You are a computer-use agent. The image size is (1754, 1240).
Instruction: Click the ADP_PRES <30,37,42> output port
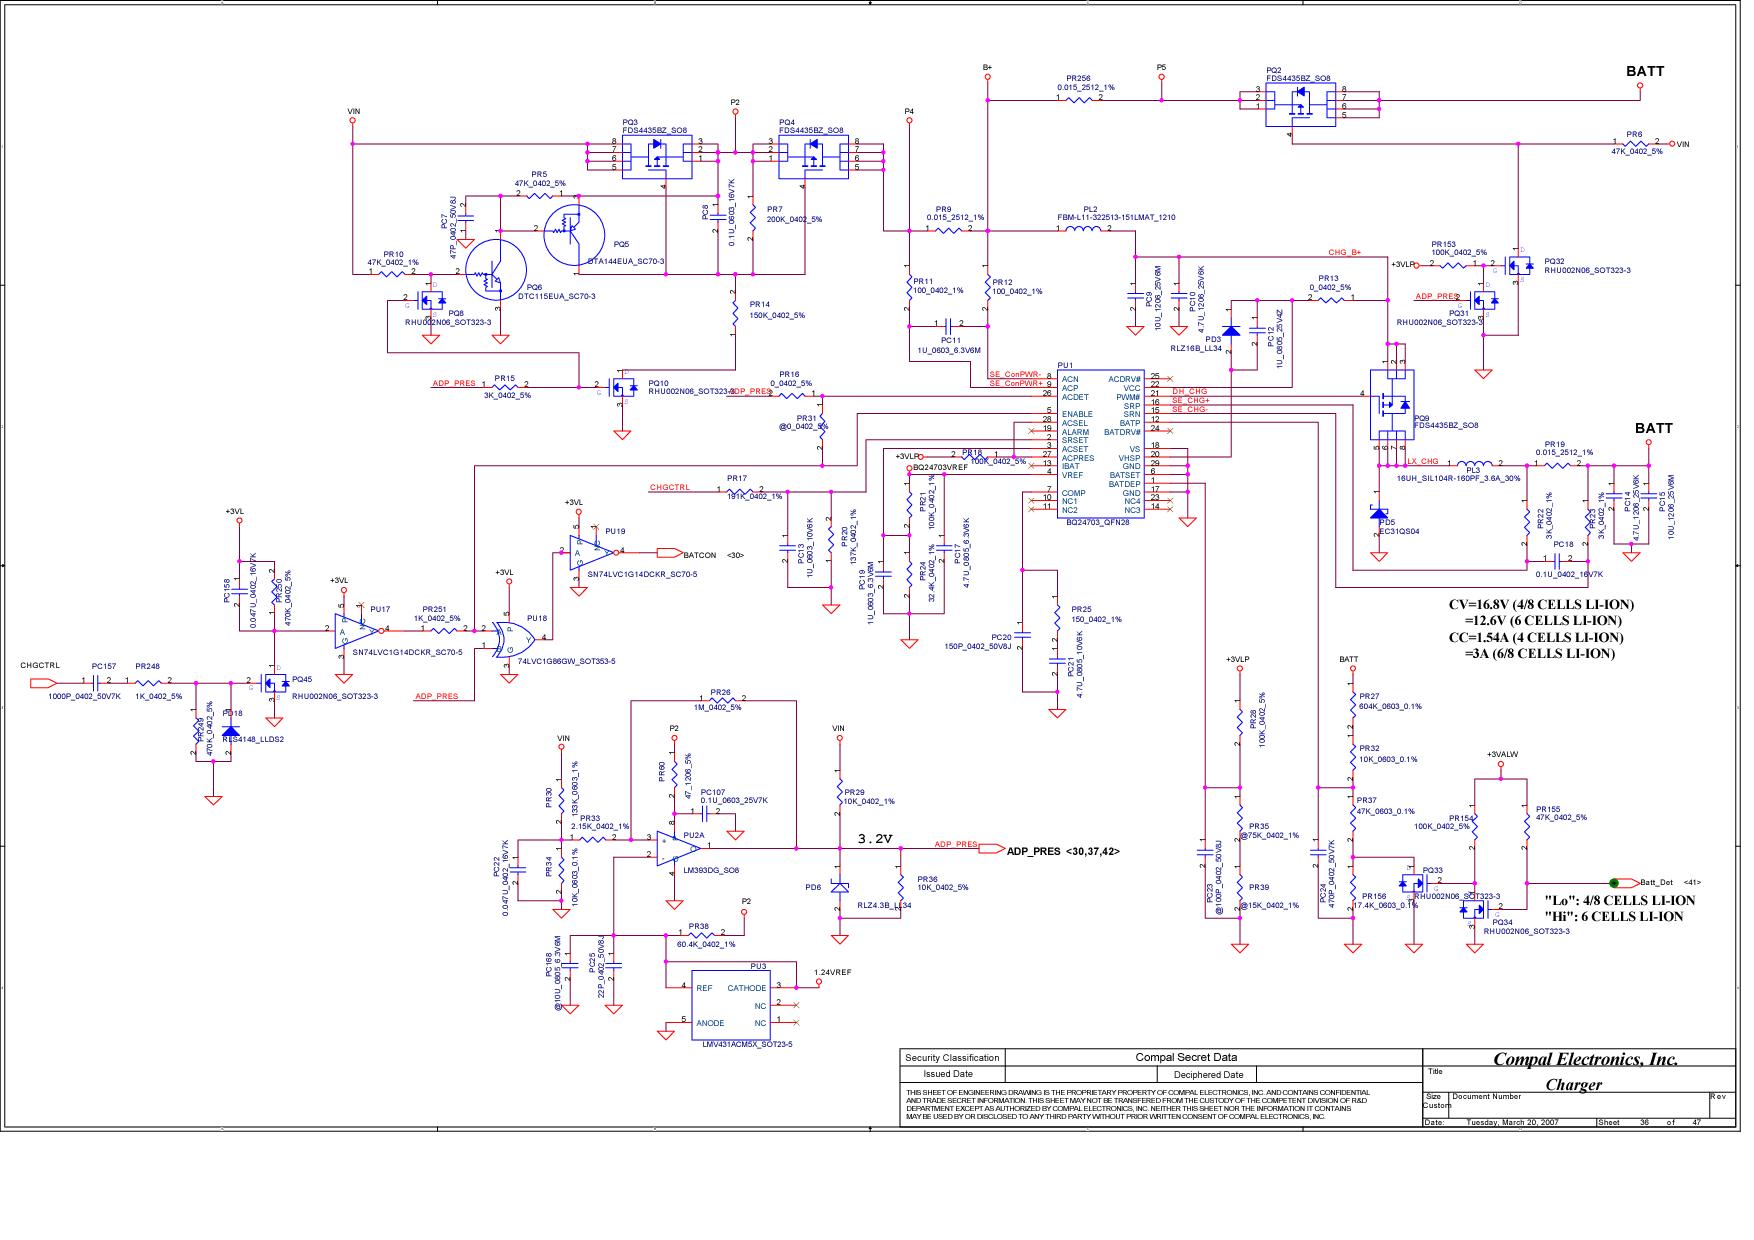(990, 849)
